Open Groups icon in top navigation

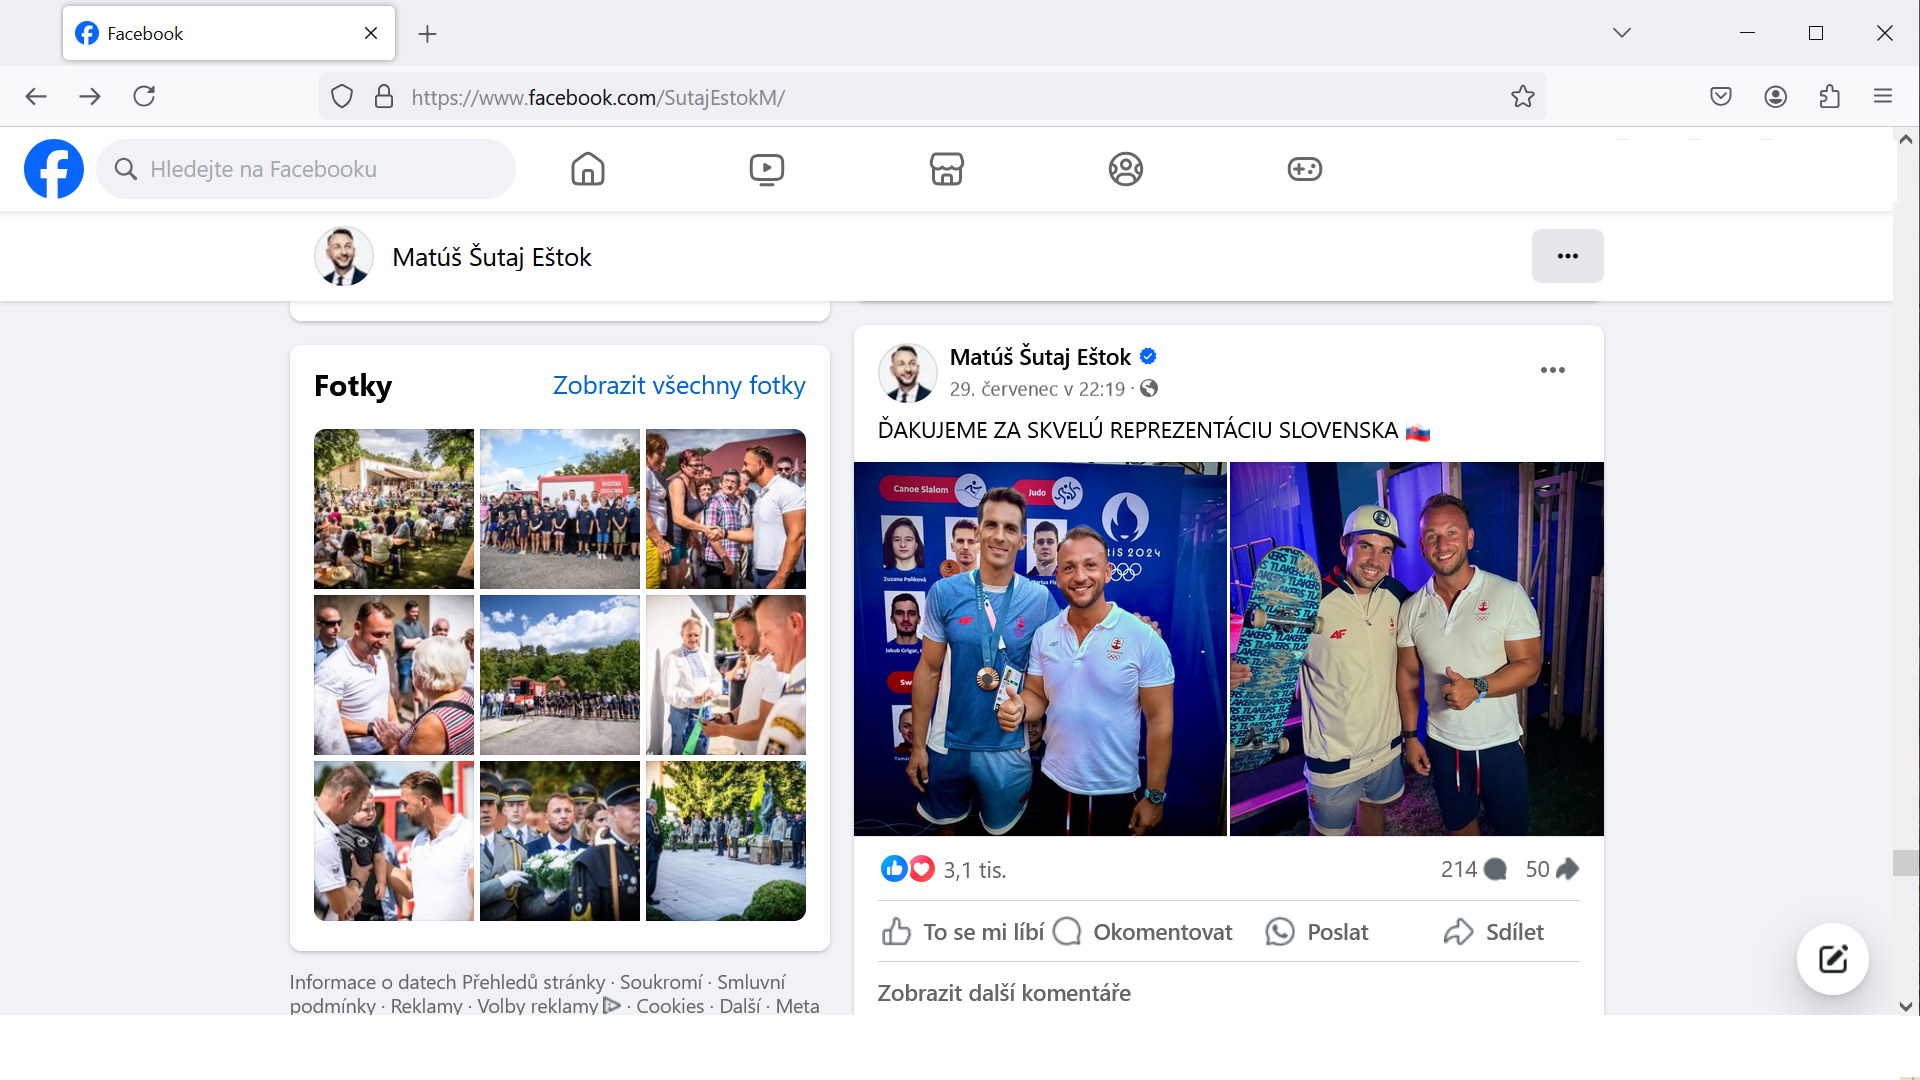tap(1125, 169)
